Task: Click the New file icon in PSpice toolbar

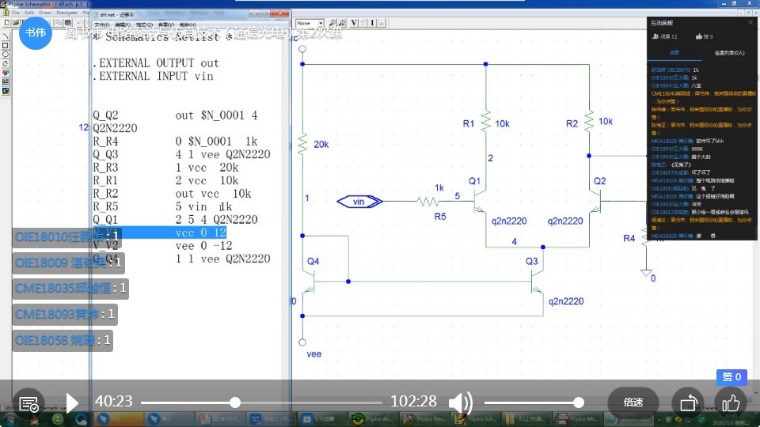Action: (x=7, y=22)
